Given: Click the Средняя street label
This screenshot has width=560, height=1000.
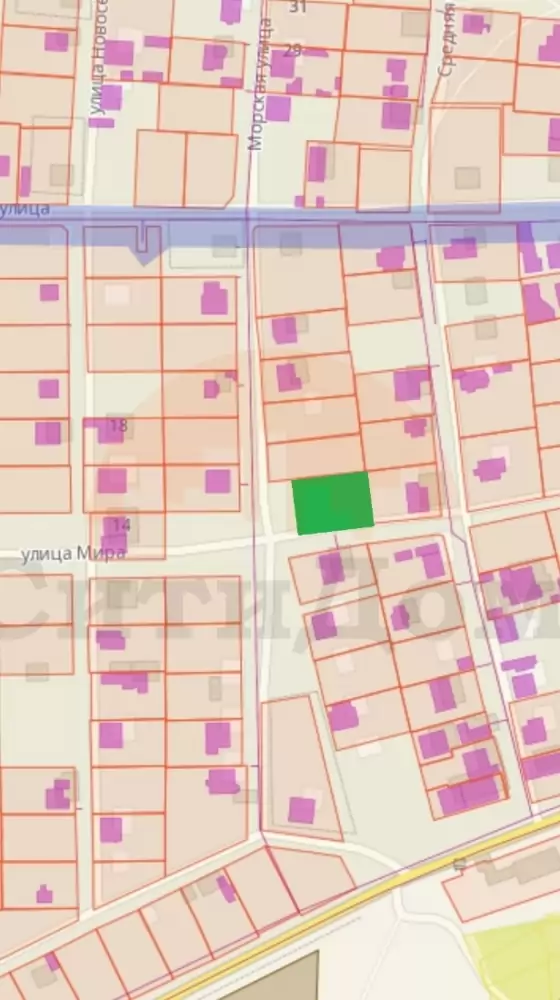Looking at the screenshot, I should coord(447,38).
